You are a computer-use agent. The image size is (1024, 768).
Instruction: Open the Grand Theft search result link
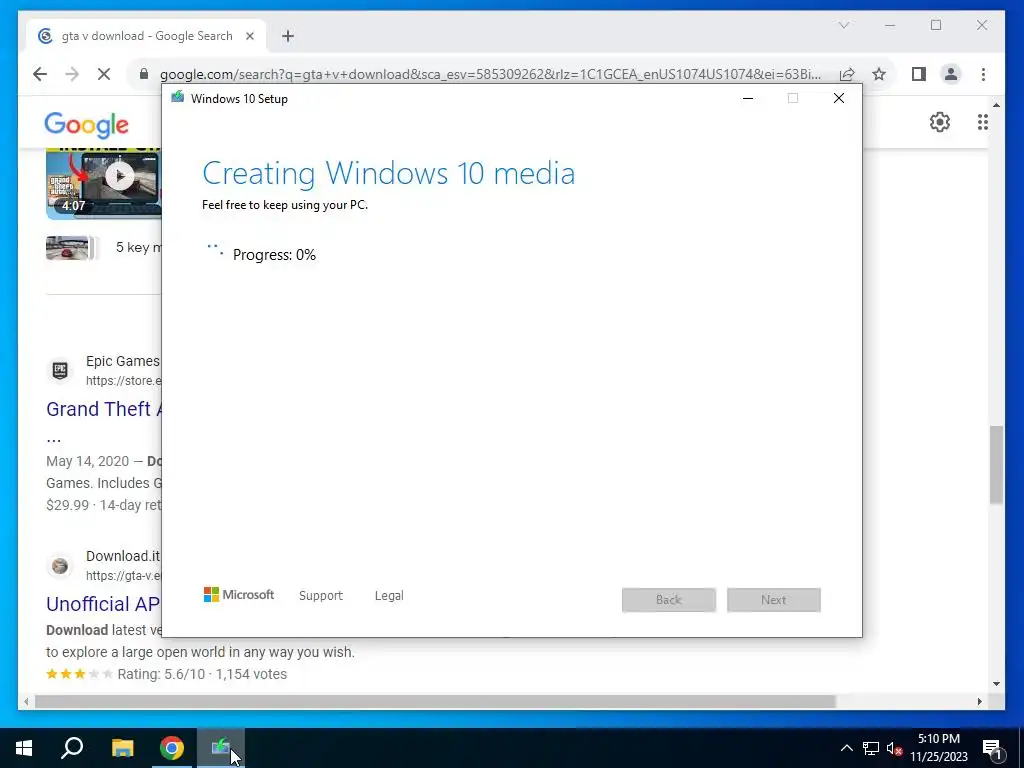(x=104, y=409)
